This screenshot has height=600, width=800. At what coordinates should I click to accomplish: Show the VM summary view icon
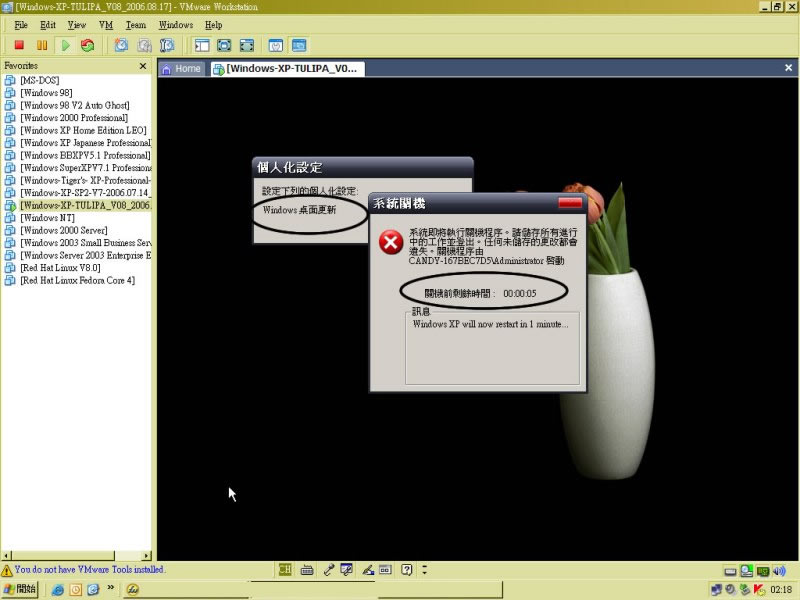[x=276, y=45]
